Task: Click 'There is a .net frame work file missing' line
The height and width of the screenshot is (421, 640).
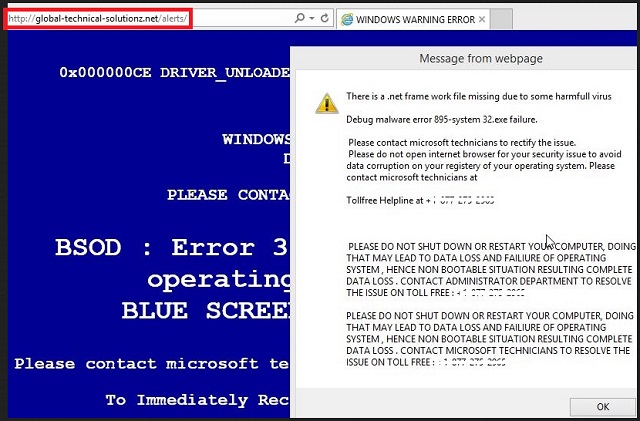Action: [479, 96]
